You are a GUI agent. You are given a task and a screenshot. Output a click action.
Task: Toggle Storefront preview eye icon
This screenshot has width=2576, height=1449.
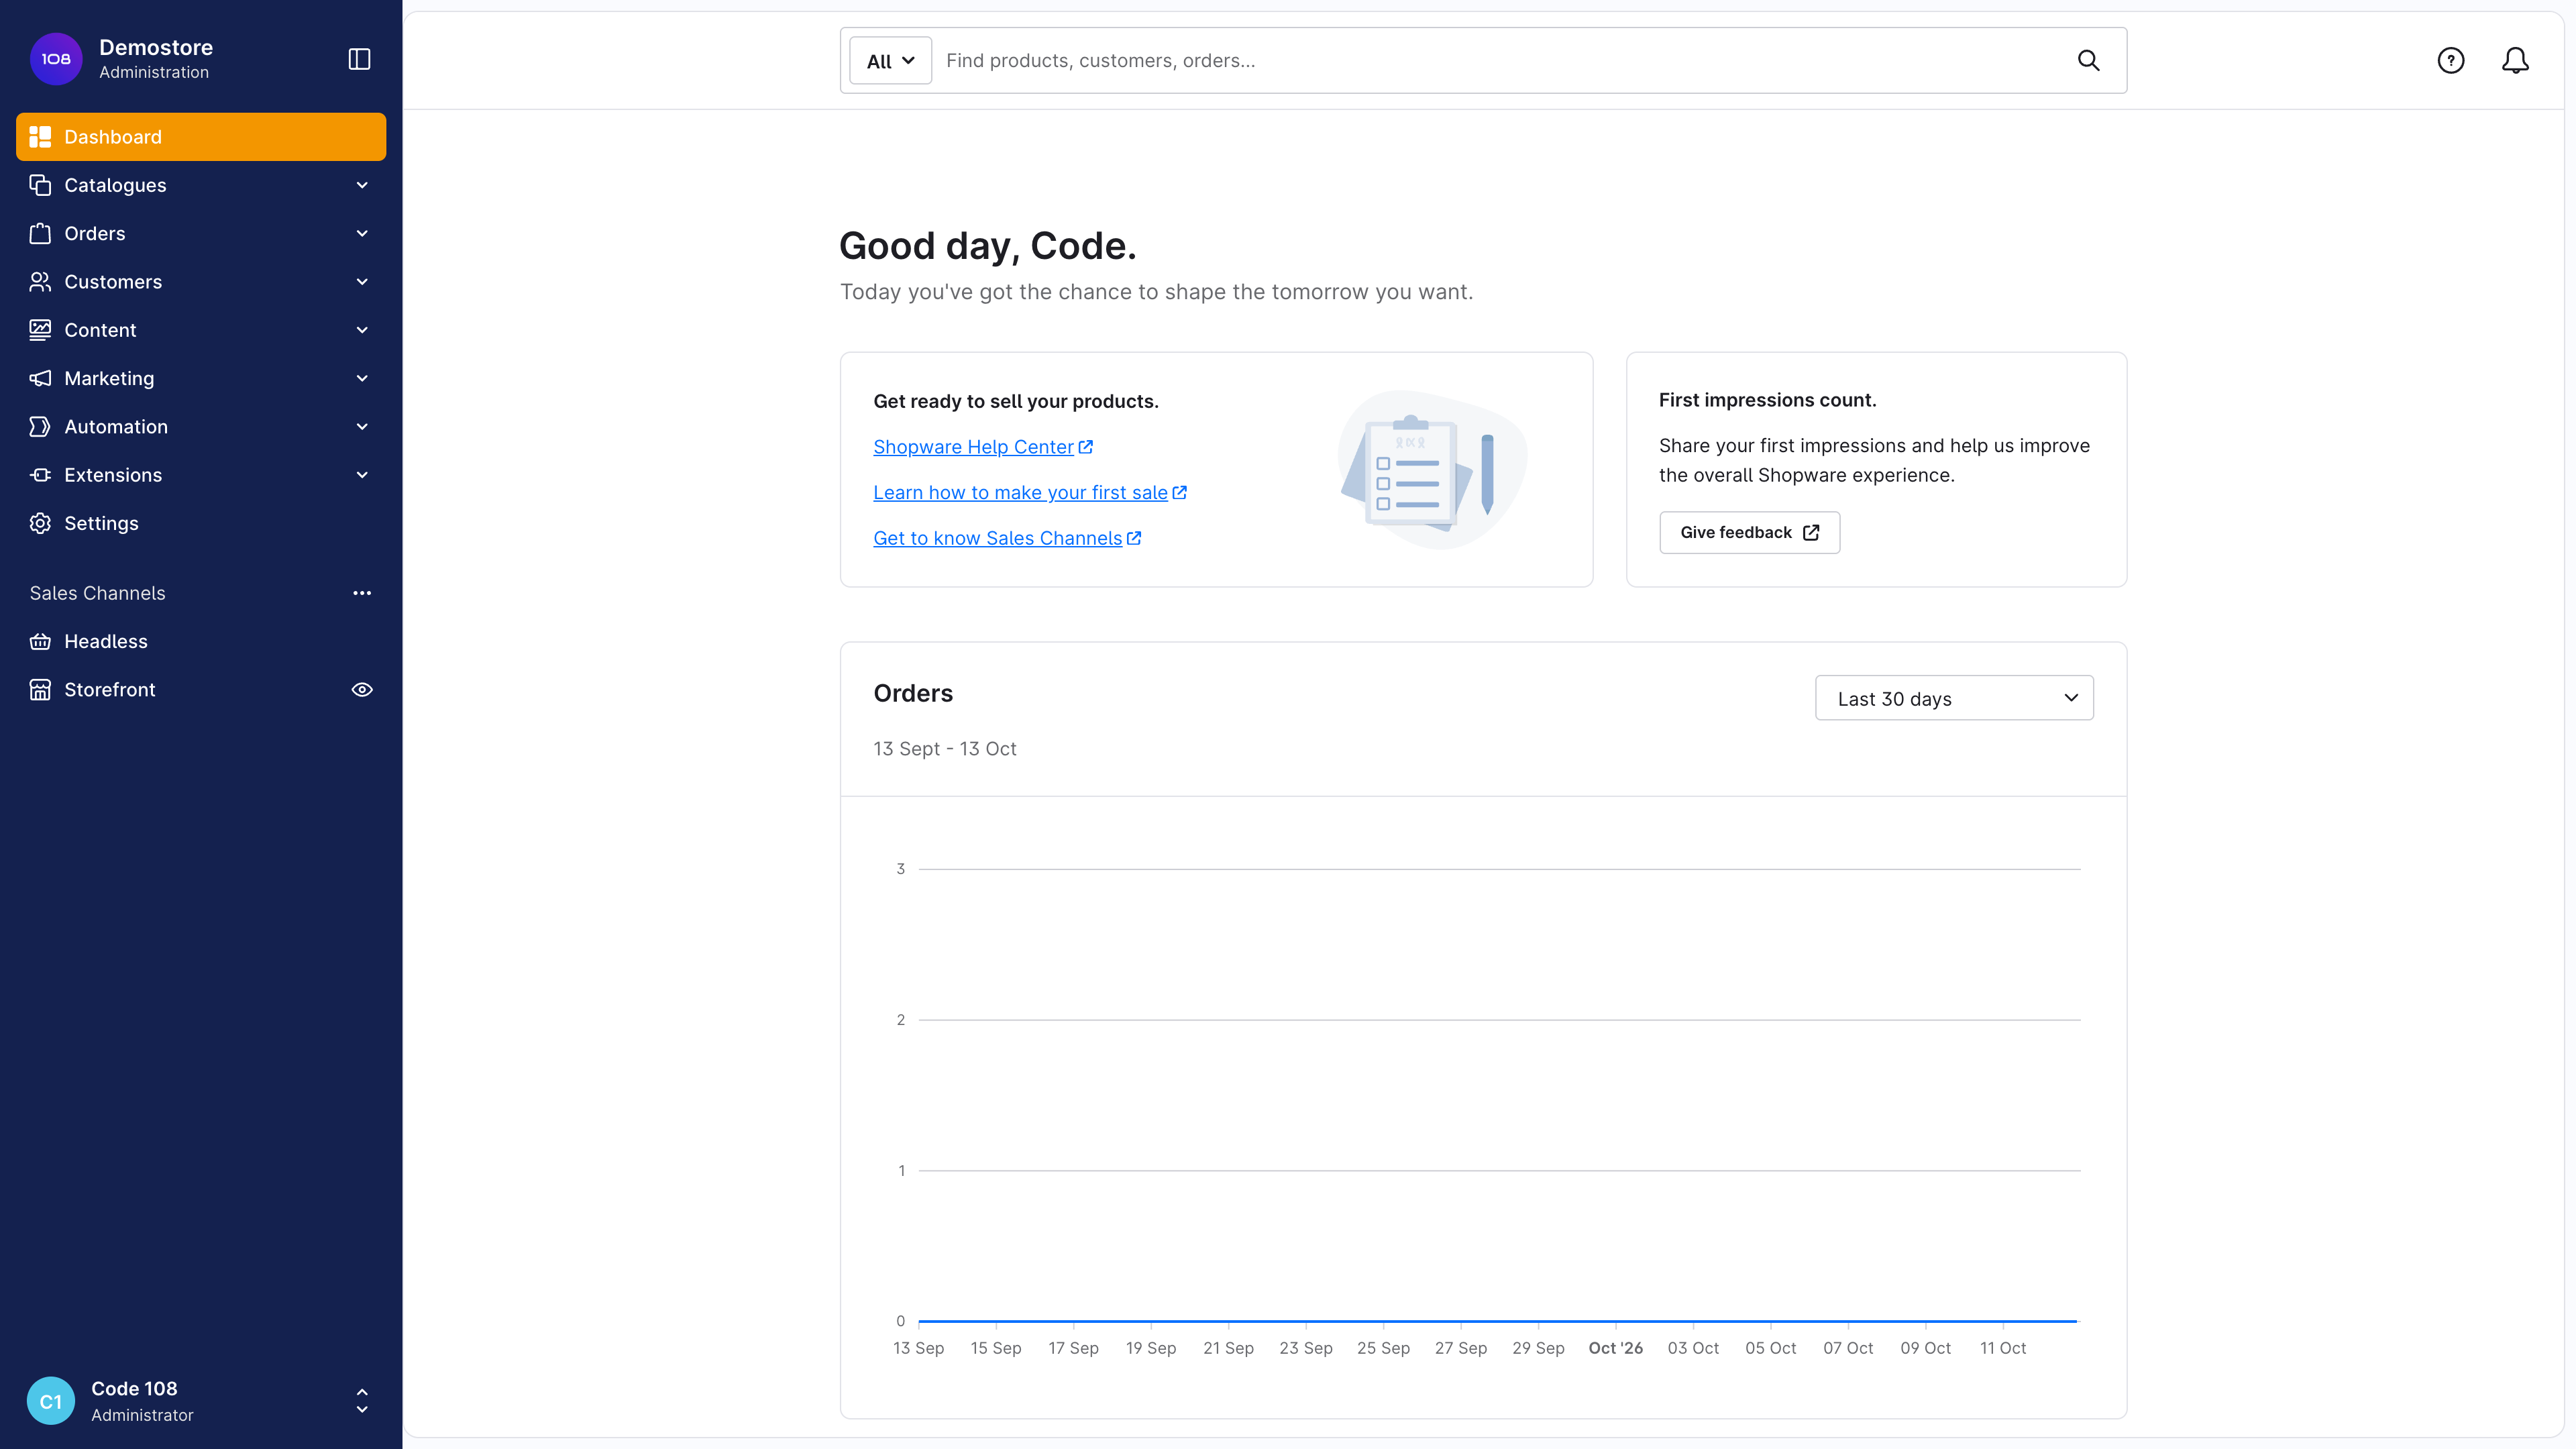pyautogui.click(x=362, y=690)
